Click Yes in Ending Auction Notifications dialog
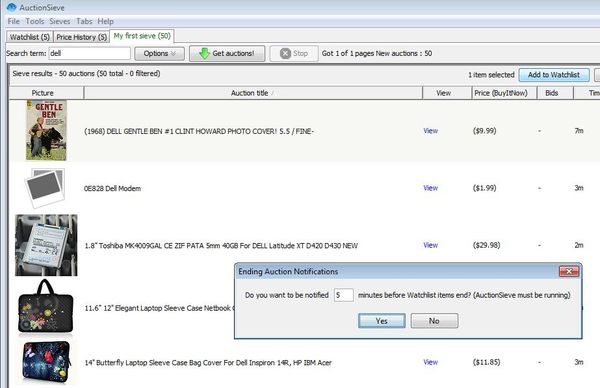The height and width of the screenshot is (388, 600). pos(382,321)
